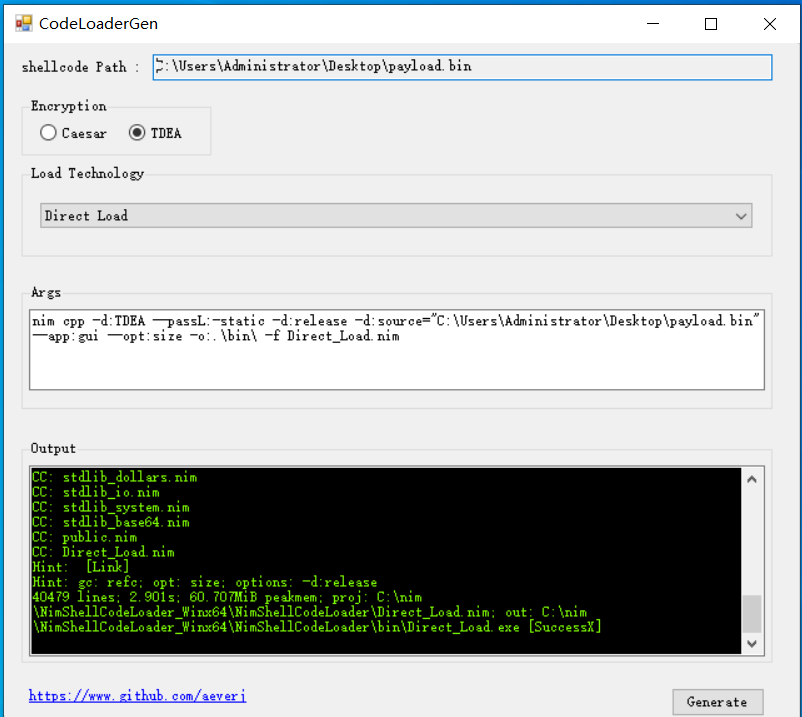Click the 'Hint: gc: refc; opt: size' output line

tap(205, 582)
